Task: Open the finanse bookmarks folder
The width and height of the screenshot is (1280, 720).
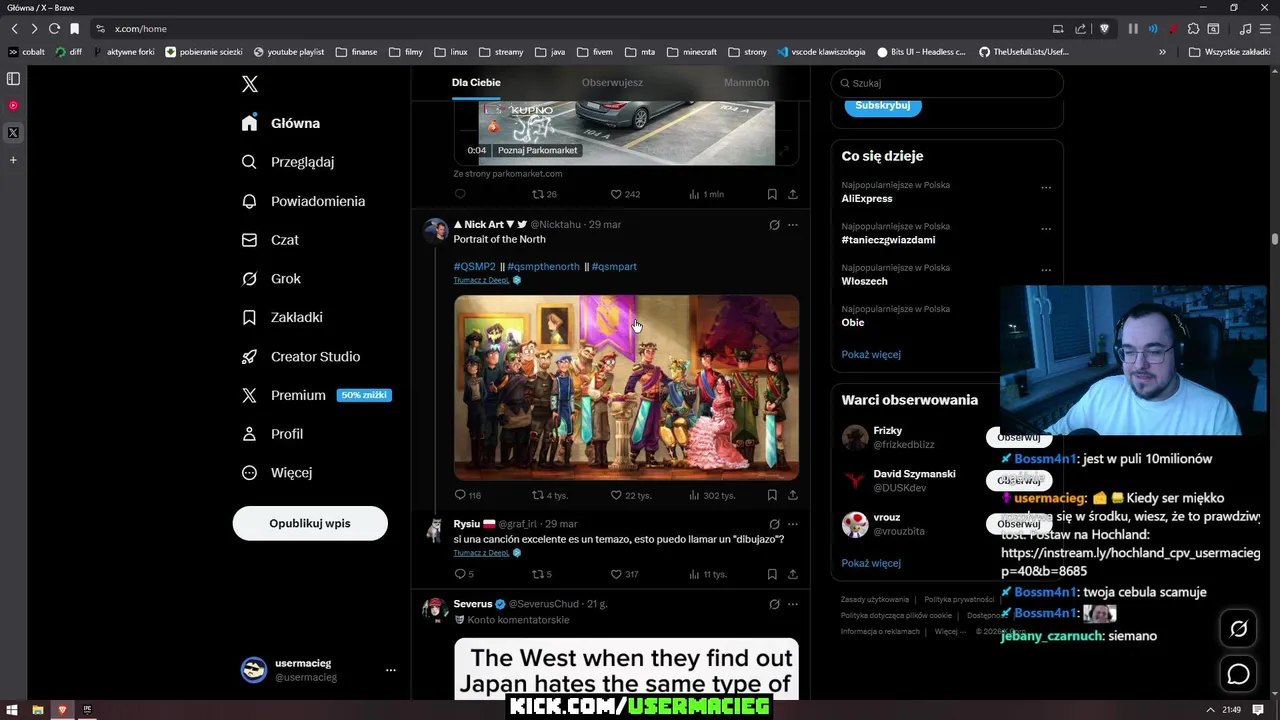Action: point(357,52)
